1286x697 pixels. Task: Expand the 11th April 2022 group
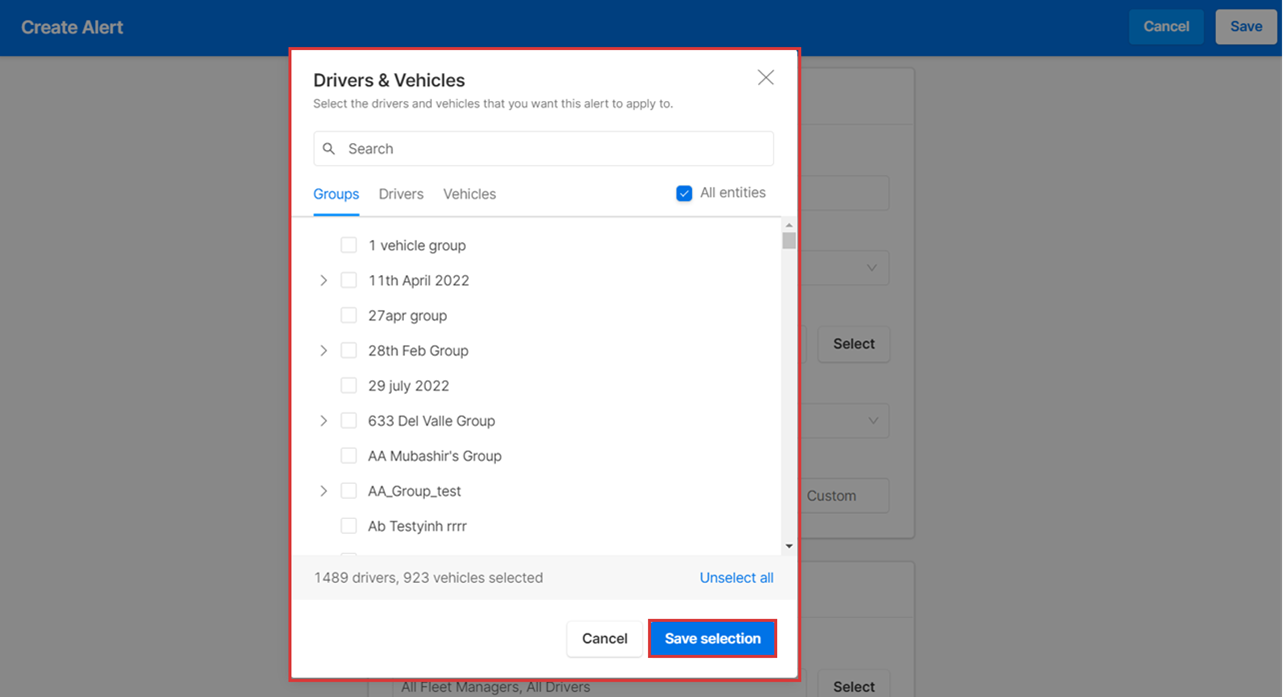[x=323, y=281]
